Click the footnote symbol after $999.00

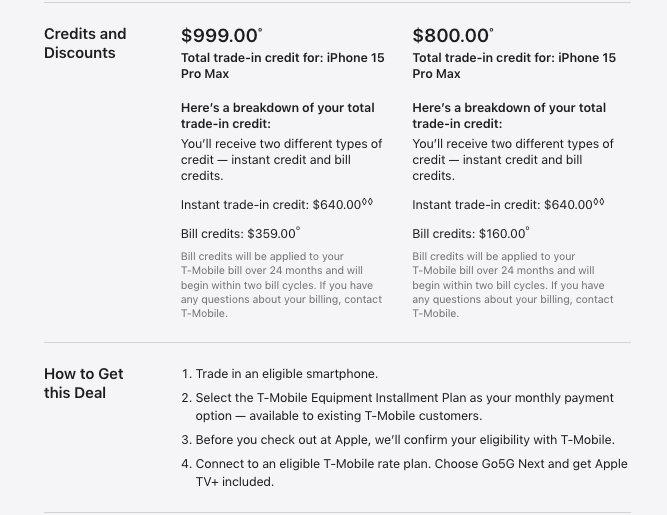[261, 31]
